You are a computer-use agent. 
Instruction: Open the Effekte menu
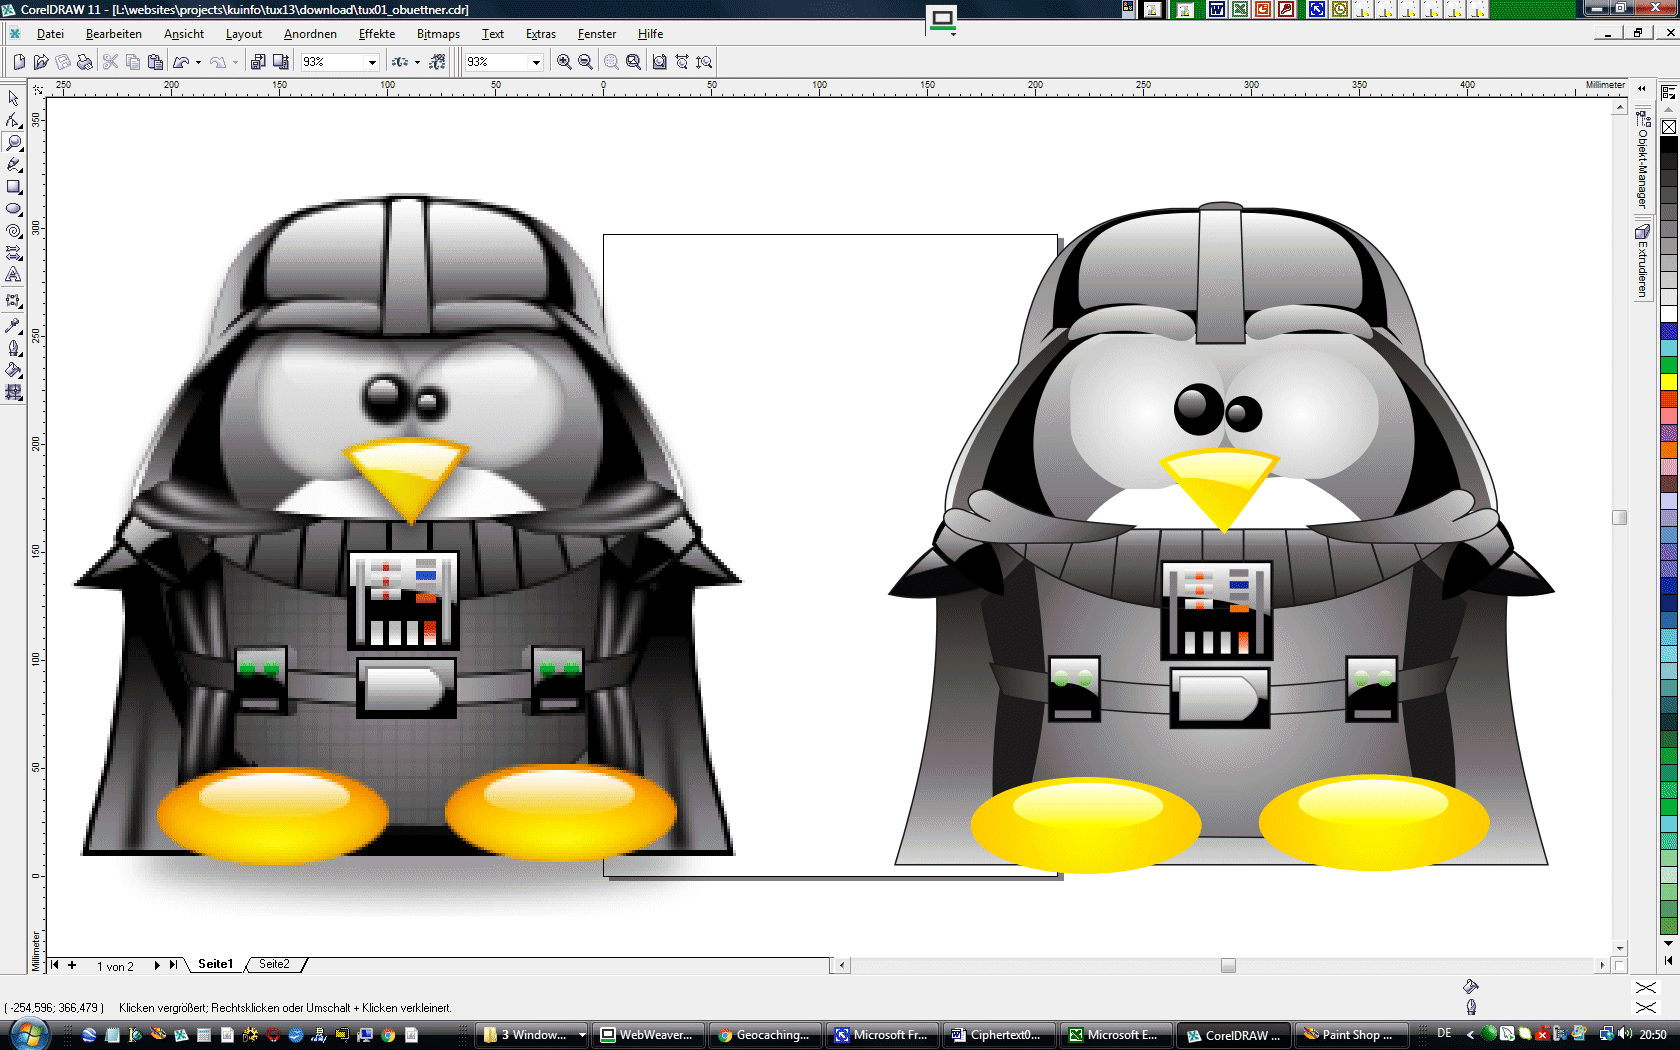[x=377, y=34]
